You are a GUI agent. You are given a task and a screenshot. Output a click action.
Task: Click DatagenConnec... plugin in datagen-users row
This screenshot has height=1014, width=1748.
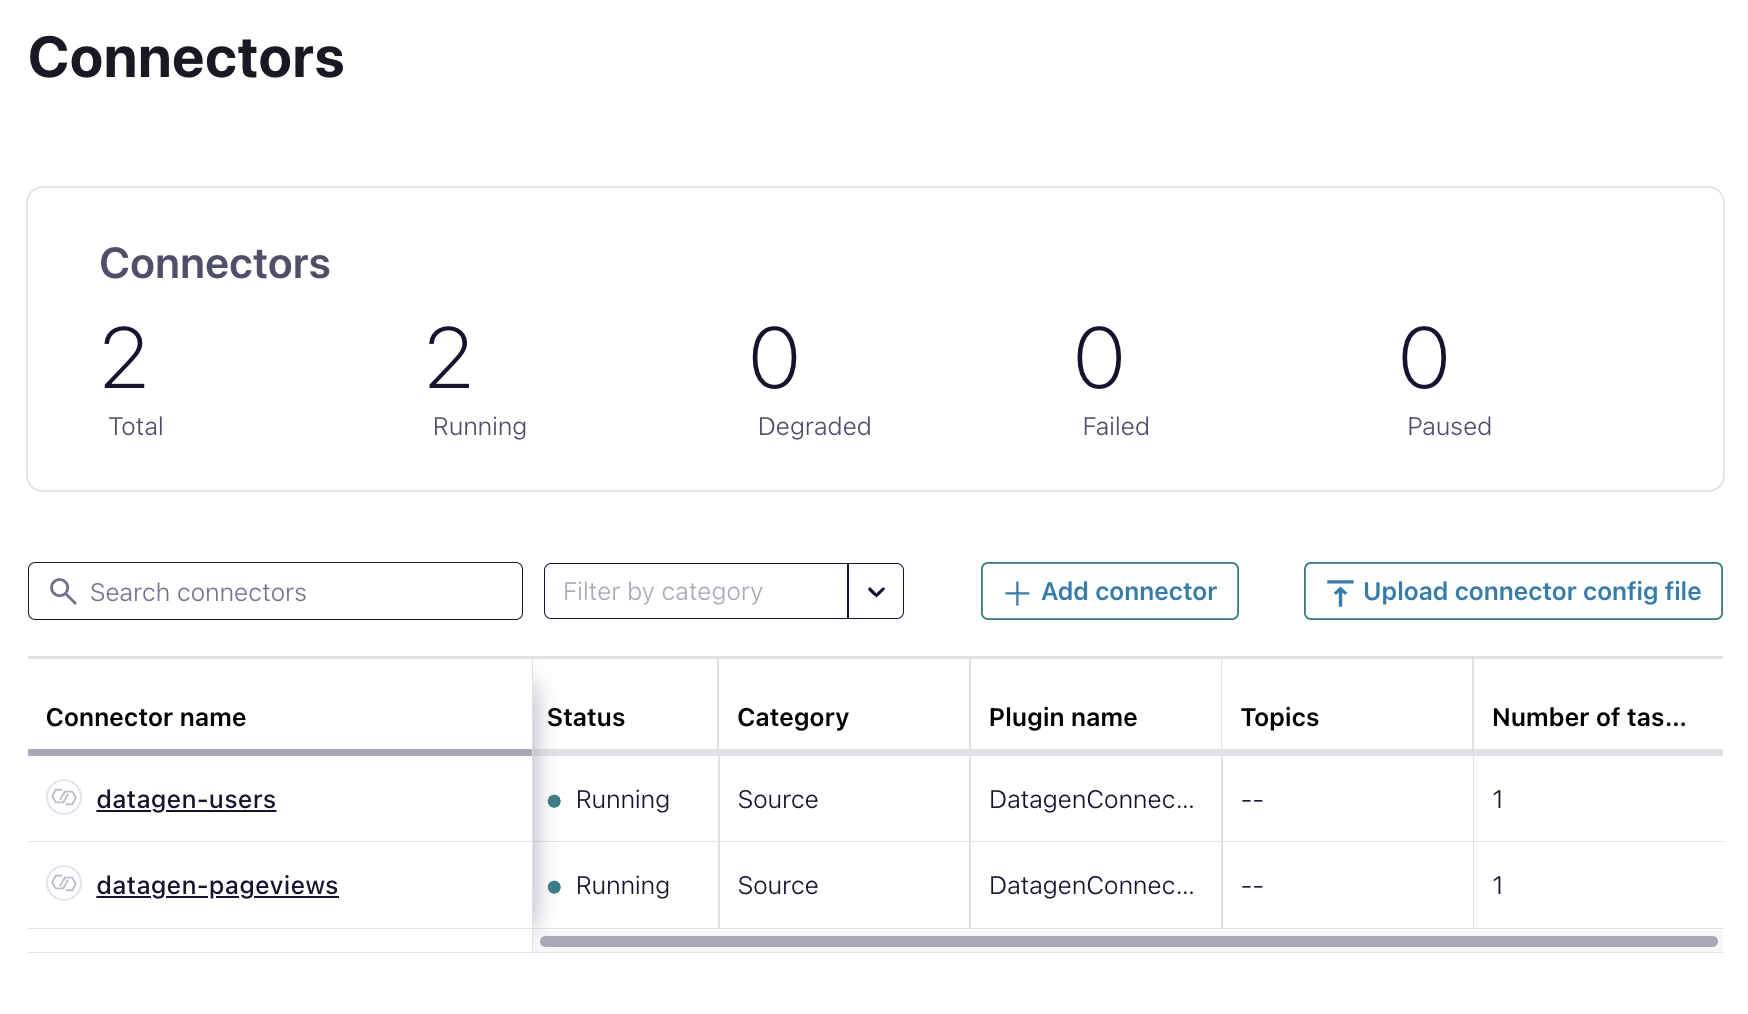[x=1091, y=799]
